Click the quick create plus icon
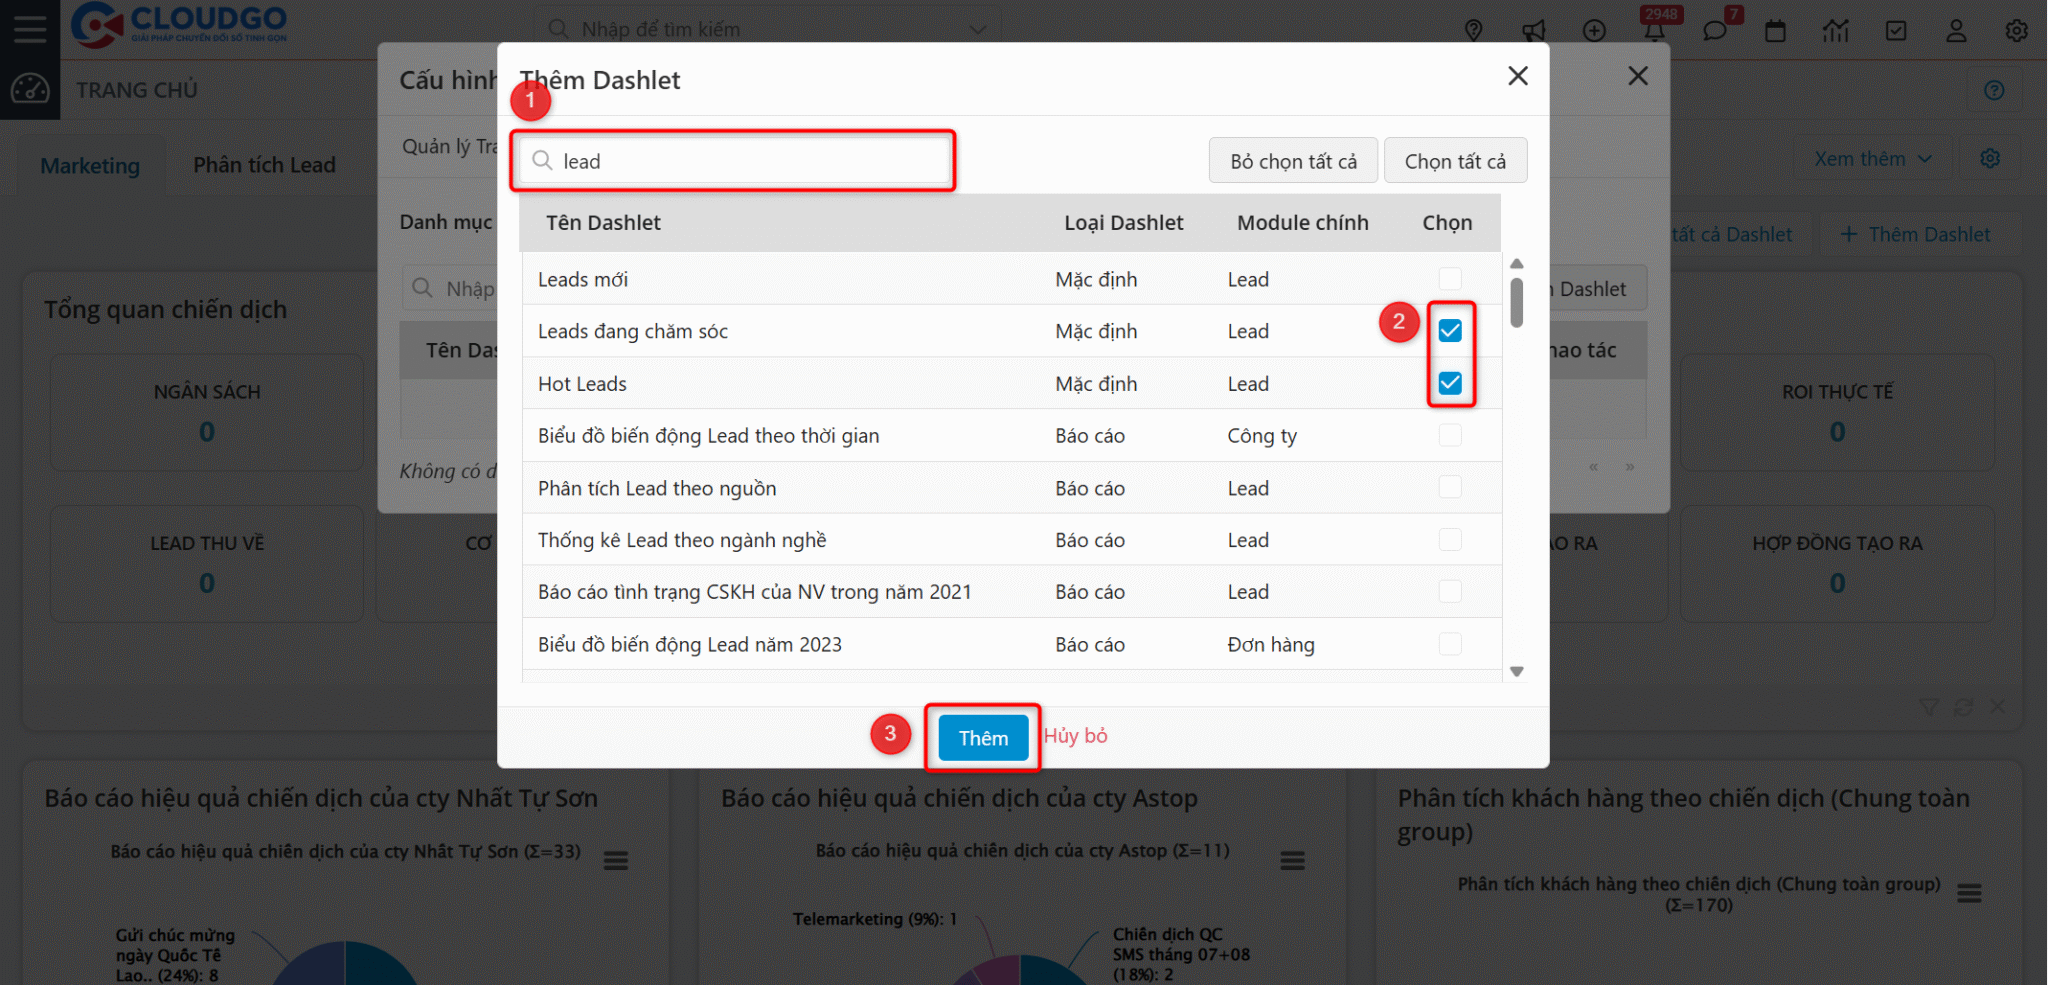Screen dimensions: 2048x985 [1594, 30]
